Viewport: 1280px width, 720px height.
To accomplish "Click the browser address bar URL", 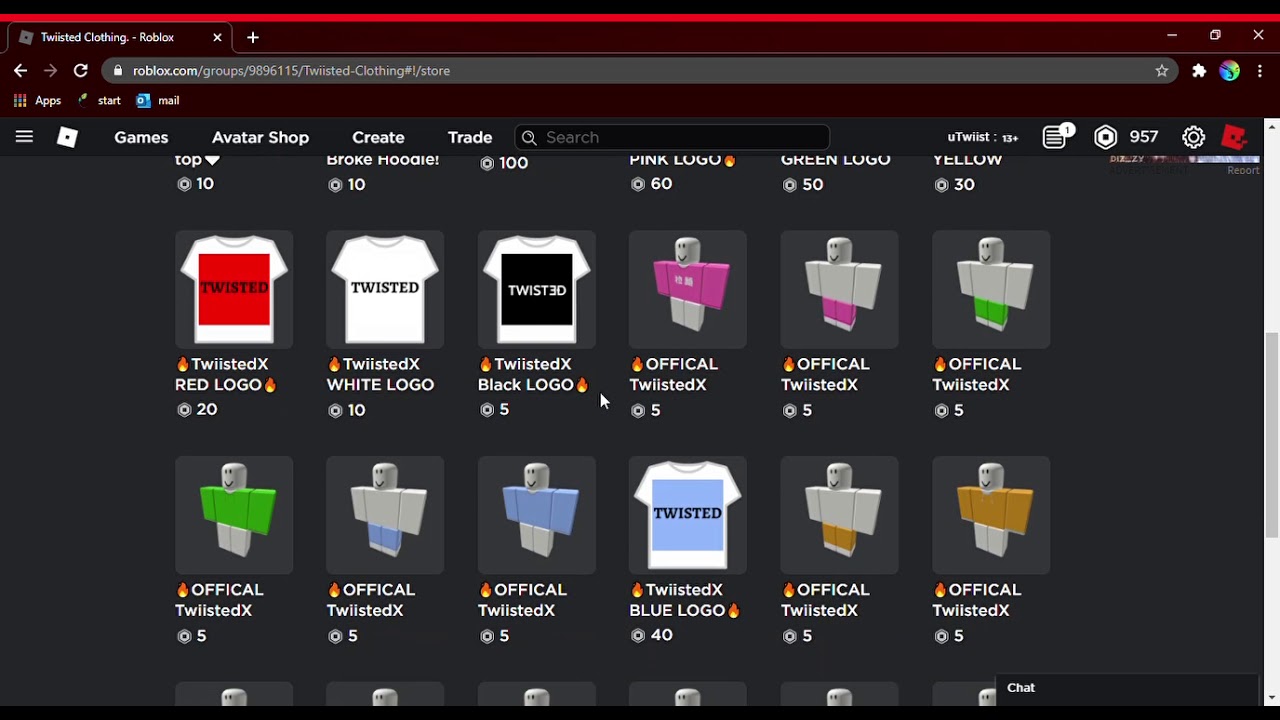I will coord(291,71).
